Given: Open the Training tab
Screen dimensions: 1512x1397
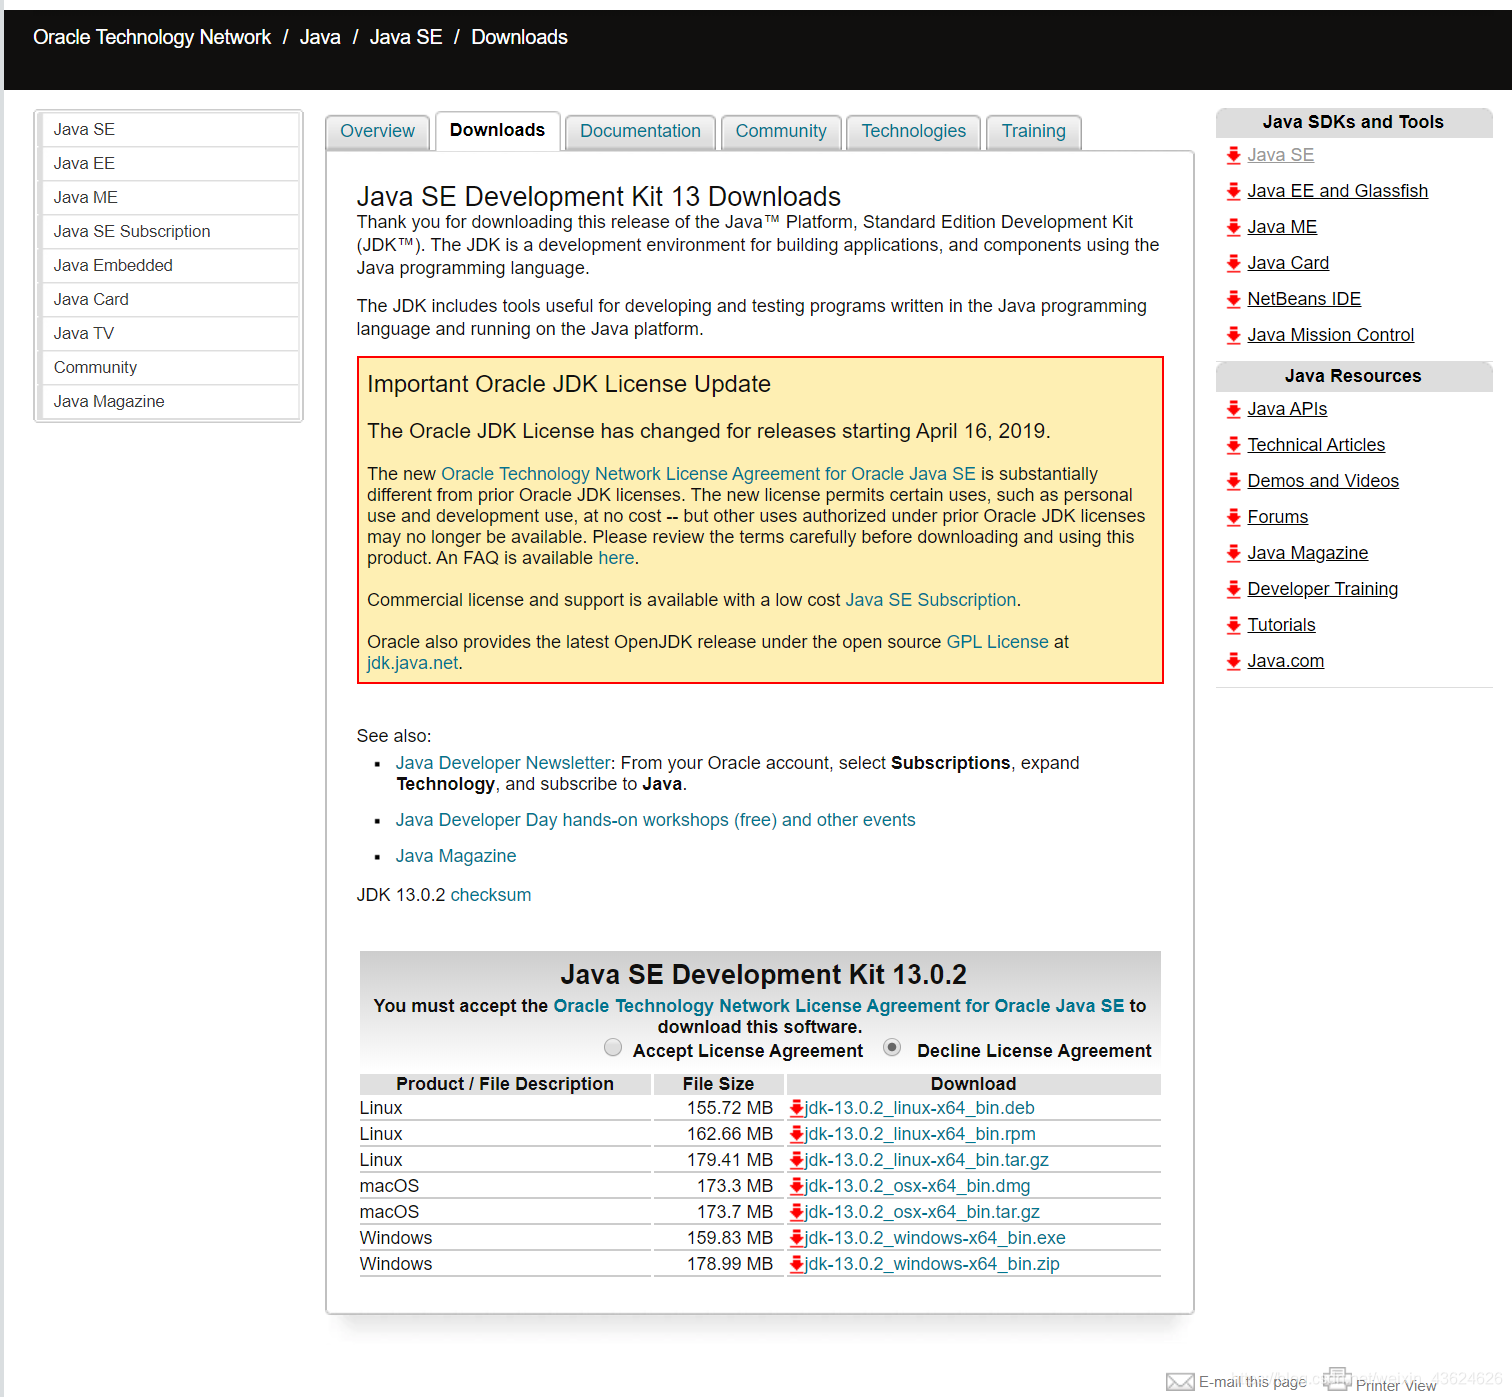Looking at the screenshot, I should tap(1033, 131).
